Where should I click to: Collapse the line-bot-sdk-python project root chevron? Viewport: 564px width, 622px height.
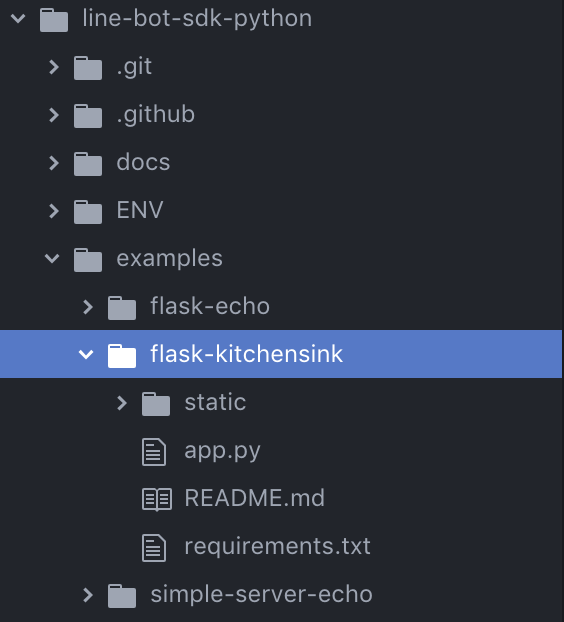click(x=18, y=18)
